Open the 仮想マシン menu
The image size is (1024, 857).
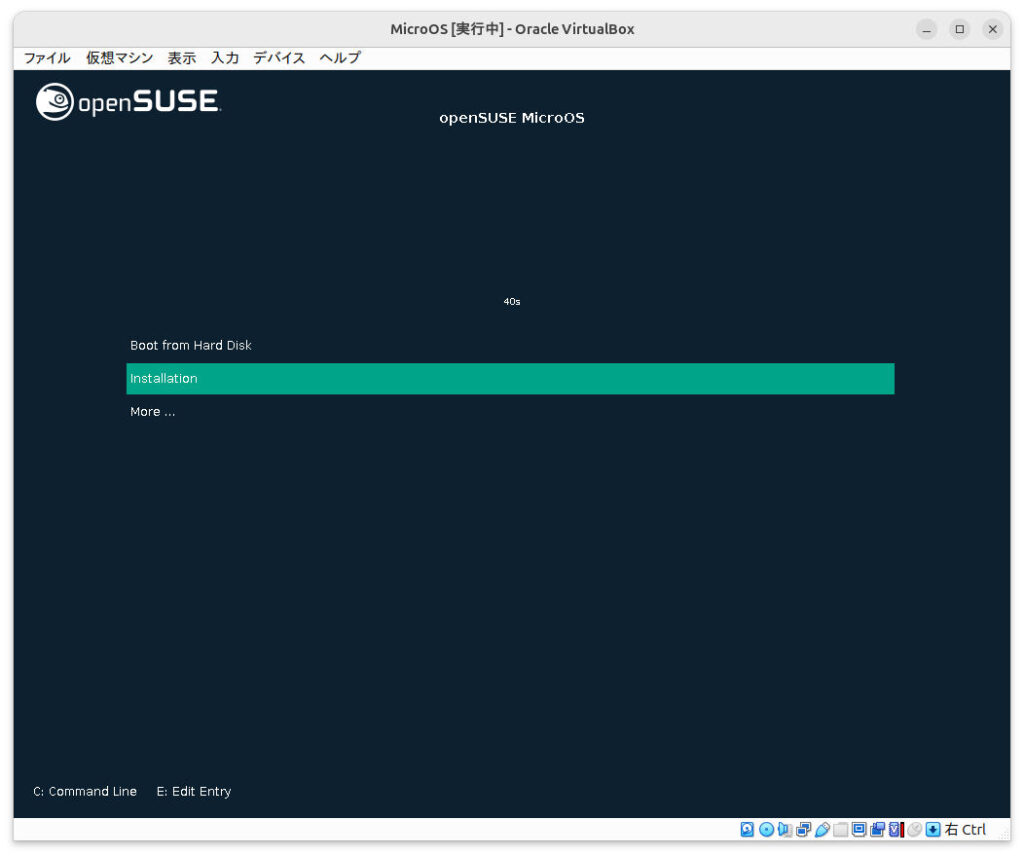click(120, 58)
